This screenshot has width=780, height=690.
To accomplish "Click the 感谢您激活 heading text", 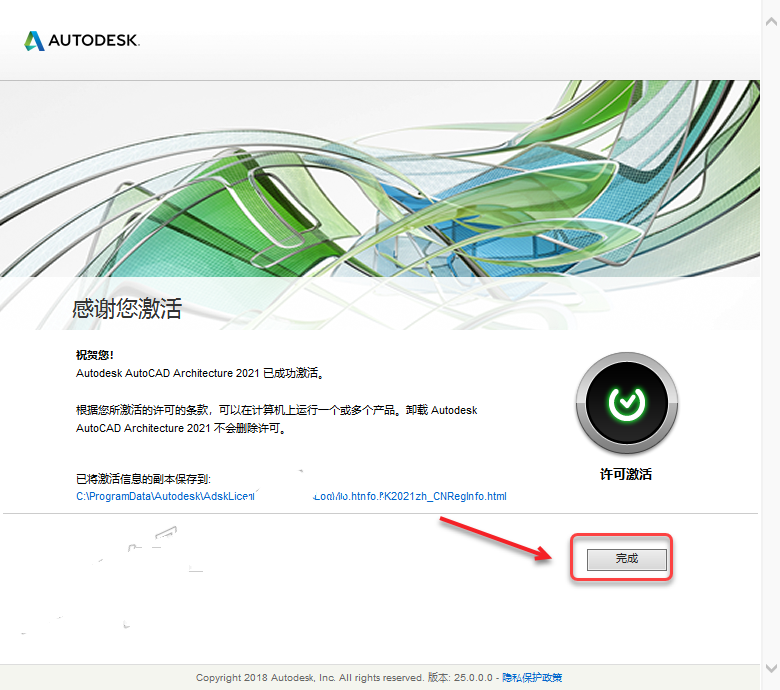I will [127, 308].
